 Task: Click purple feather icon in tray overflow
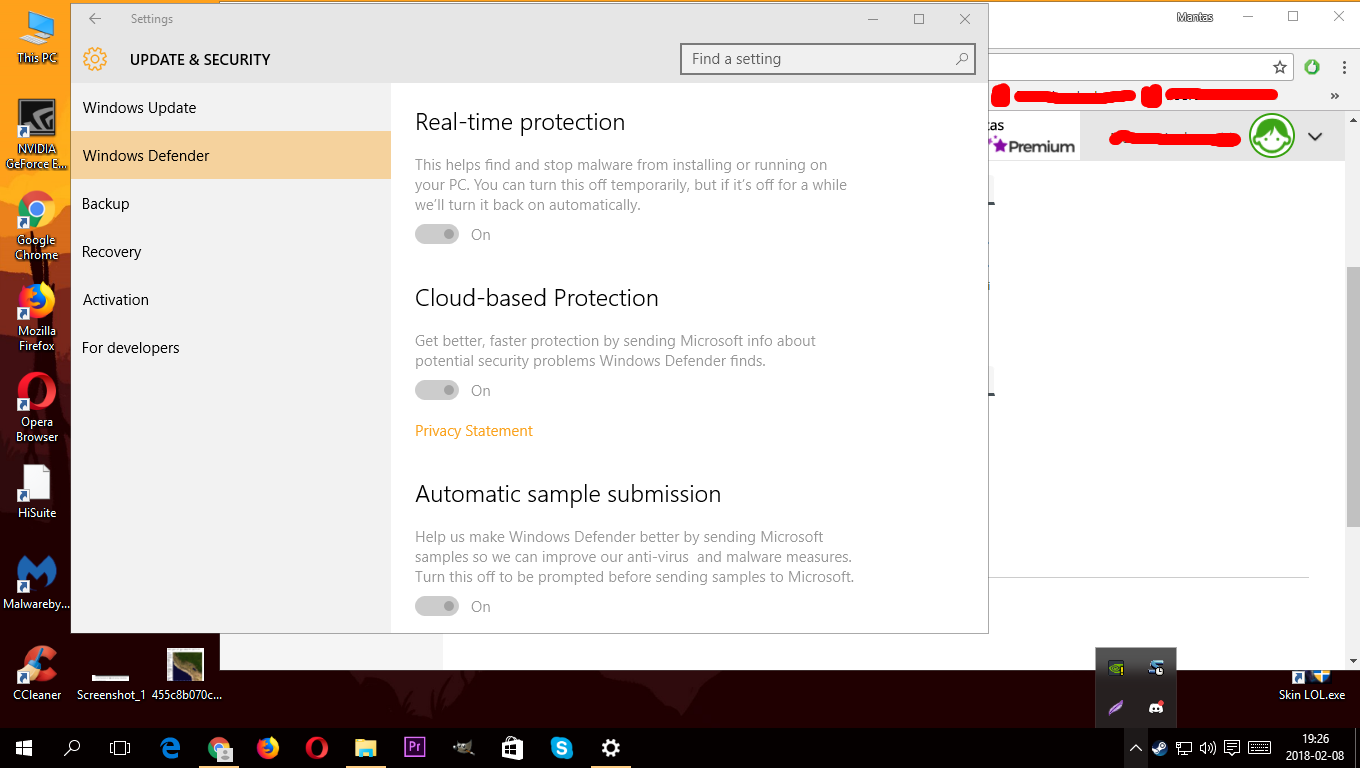1116,707
